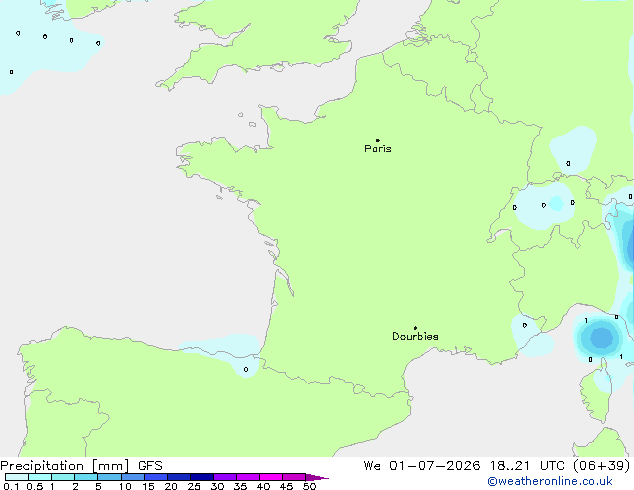Click the forecast date 'We 01-07-2026' text
This screenshot has width=634, height=490.
(x=422, y=466)
